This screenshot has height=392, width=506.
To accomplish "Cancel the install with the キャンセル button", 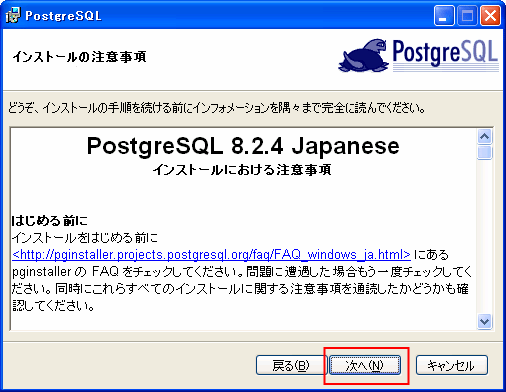I will (452, 365).
